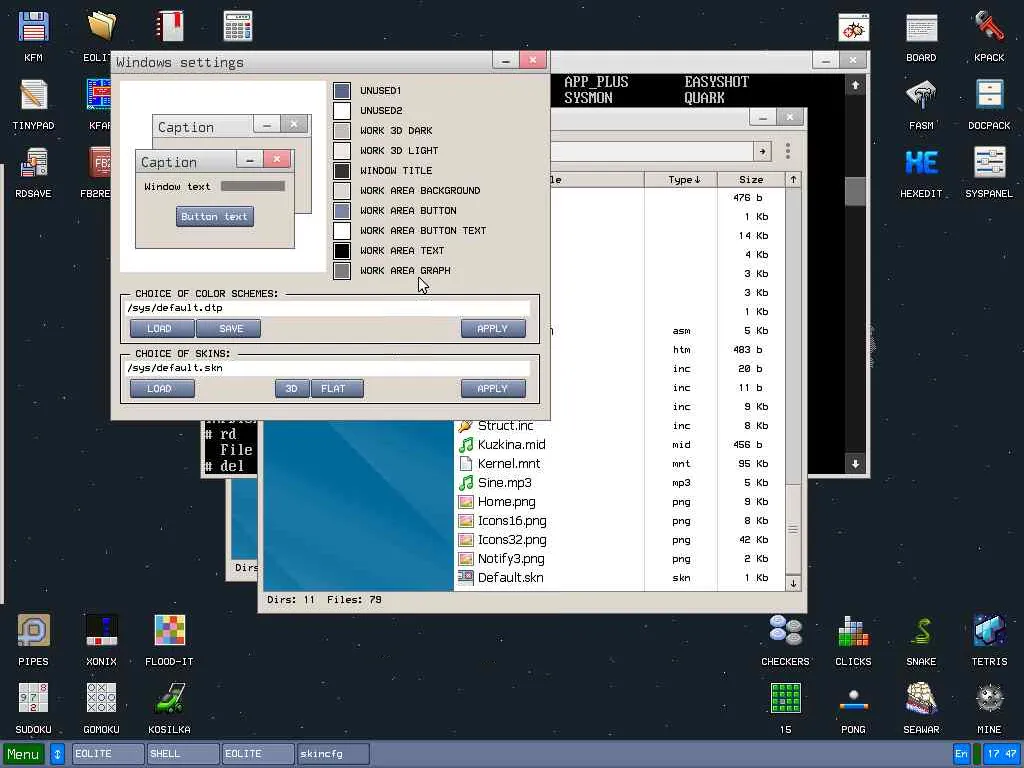Change the En keyboard language indicator
Viewport: 1024px width, 768px height.
pyautogui.click(x=961, y=754)
